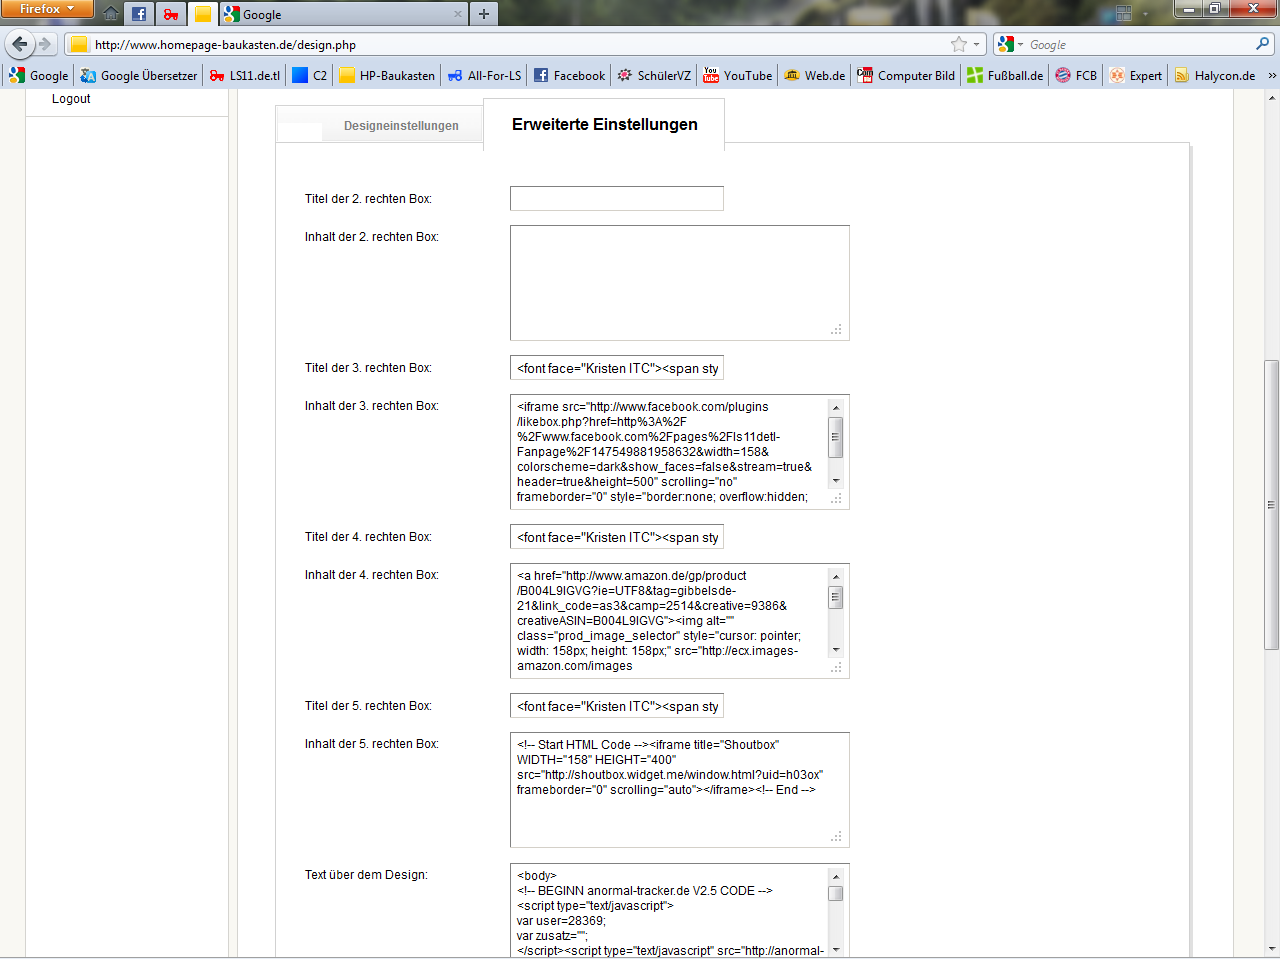Screen dimensions: 1280x959
Task: Go back one page
Action: (x=20, y=44)
